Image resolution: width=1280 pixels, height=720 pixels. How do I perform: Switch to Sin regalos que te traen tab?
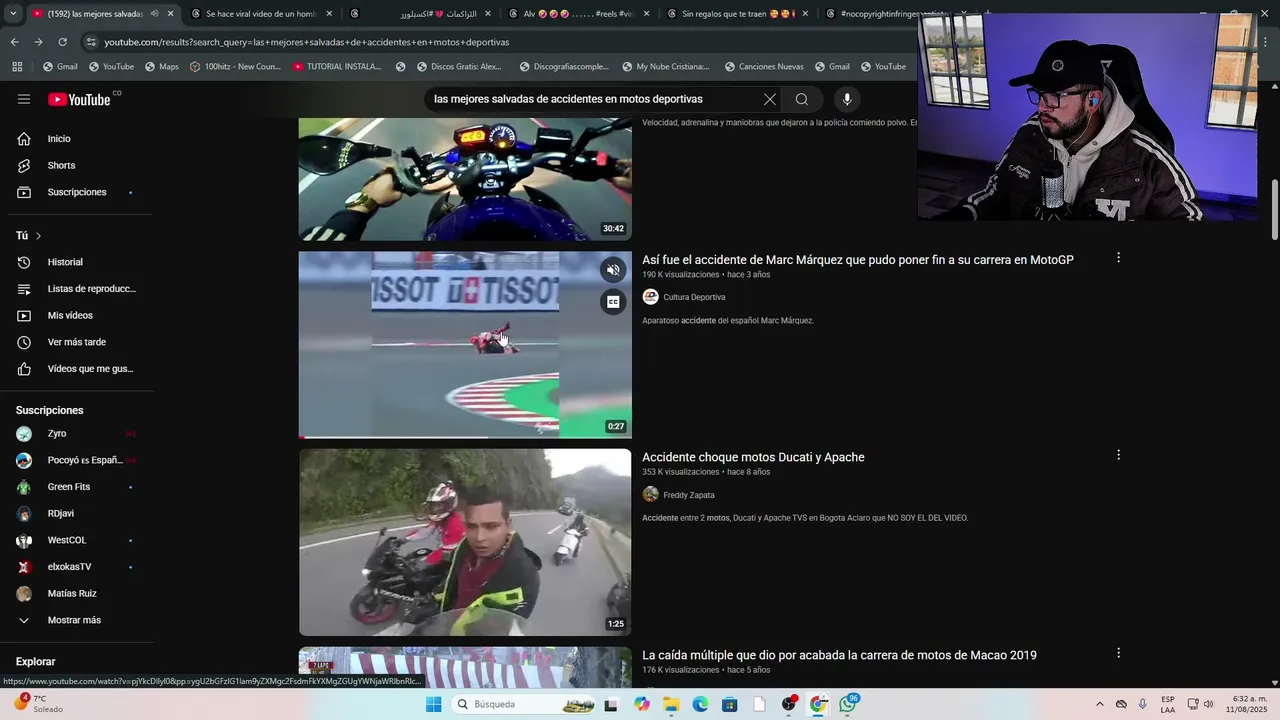click(x=738, y=14)
